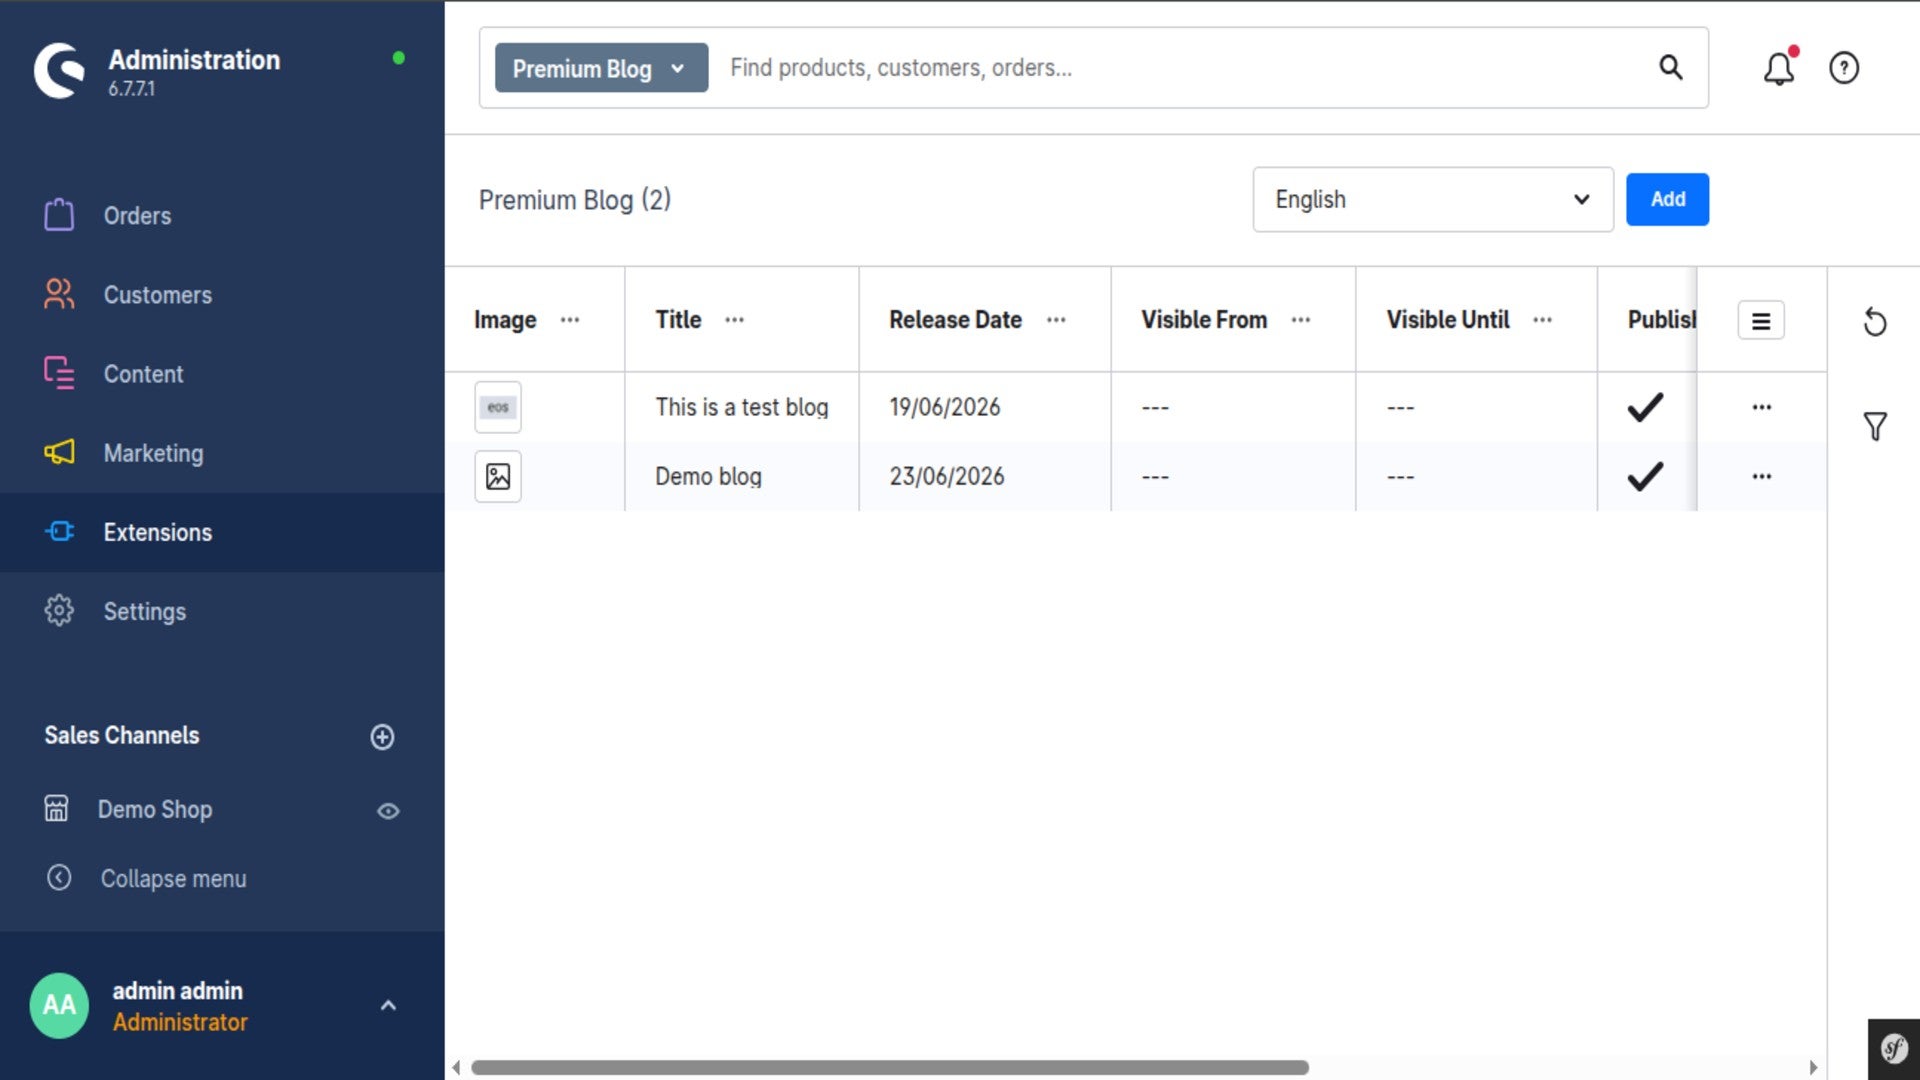The height and width of the screenshot is (1080, 1920).
Task: Sort by Visible From column header
Action: pos(1204,320)
